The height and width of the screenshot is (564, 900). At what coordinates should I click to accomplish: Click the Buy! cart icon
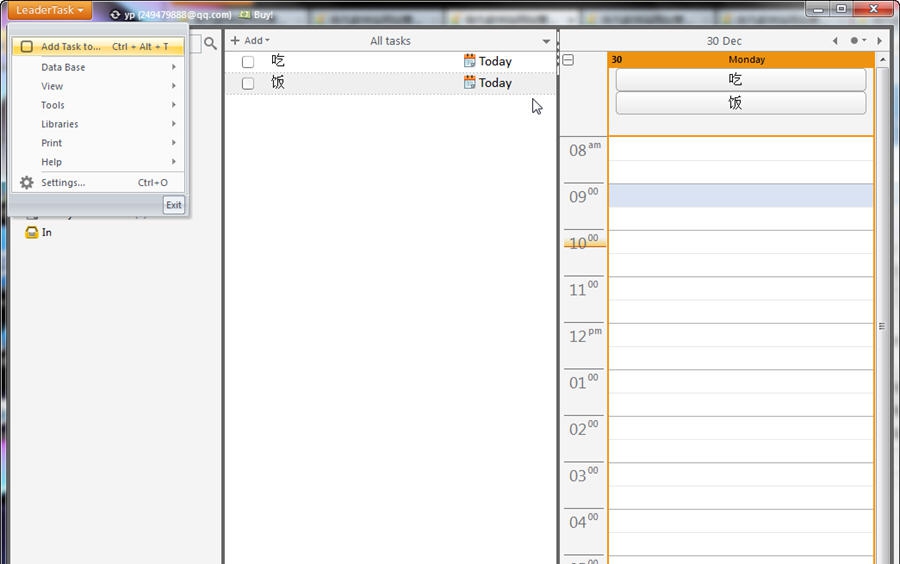click(x=245, y=14)
